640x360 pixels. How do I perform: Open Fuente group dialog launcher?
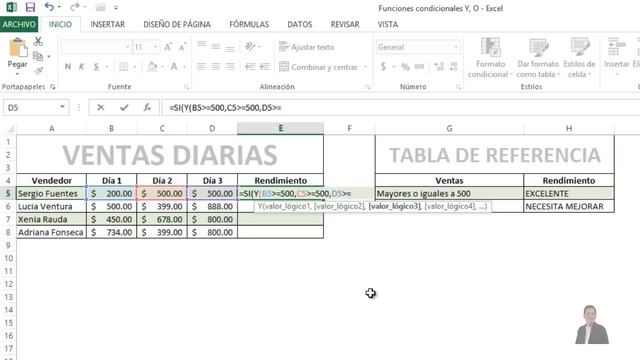coord(187,87)
